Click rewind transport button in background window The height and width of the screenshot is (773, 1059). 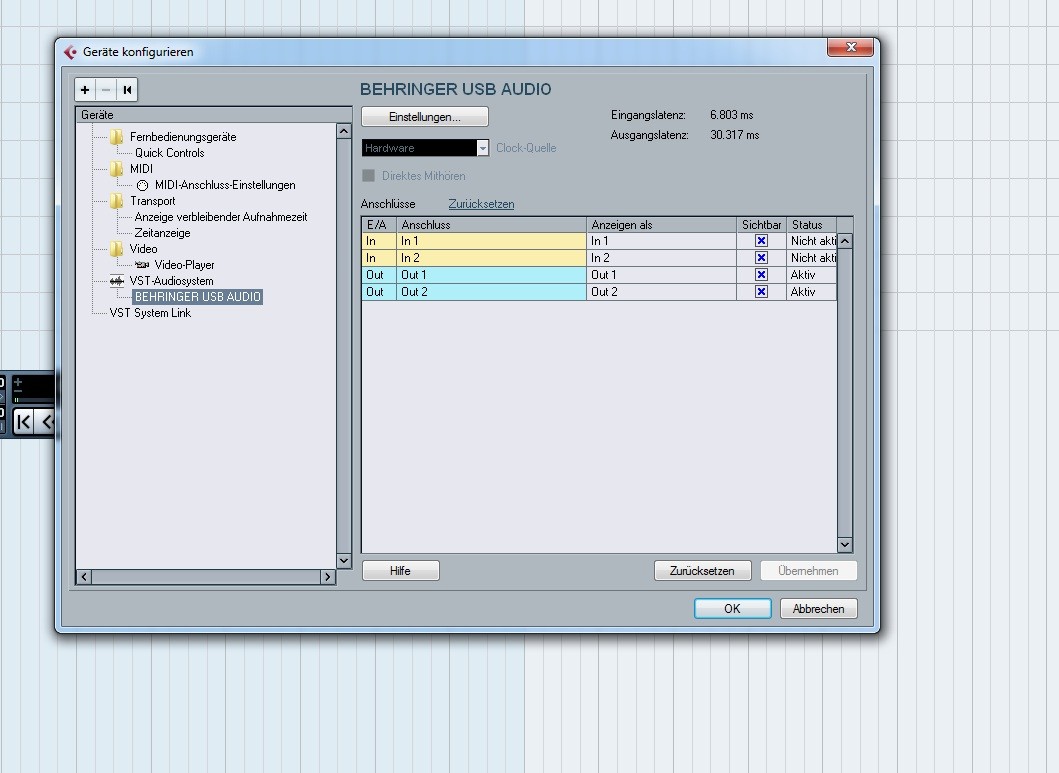45,422
